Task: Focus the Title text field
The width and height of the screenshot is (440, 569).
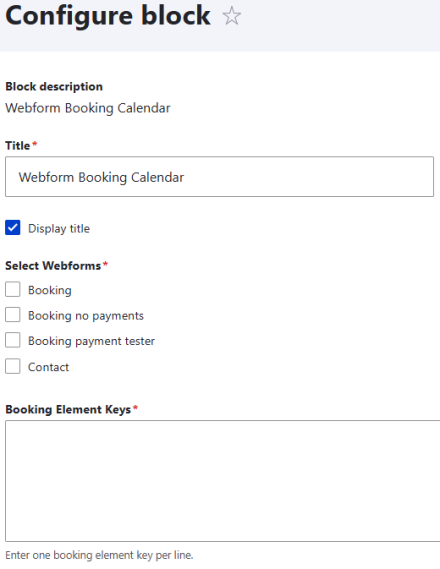Action: tap(219, 177)
